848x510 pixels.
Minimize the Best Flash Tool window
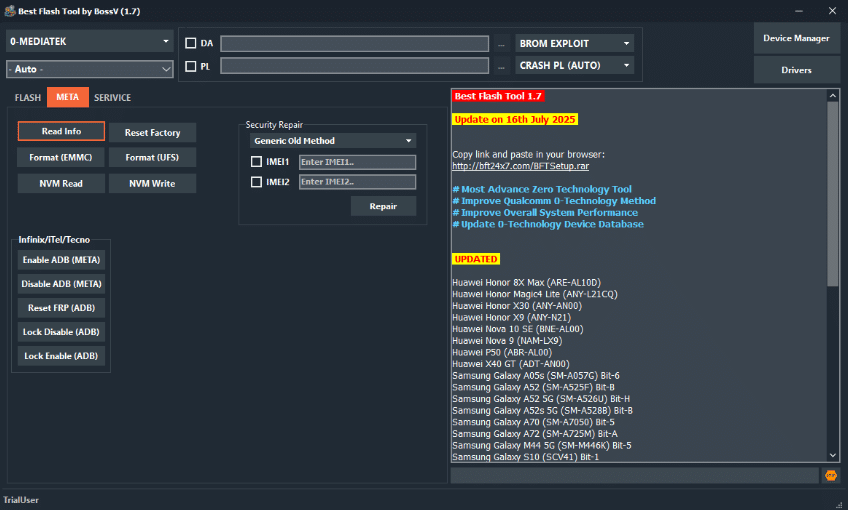coord(773,11)
